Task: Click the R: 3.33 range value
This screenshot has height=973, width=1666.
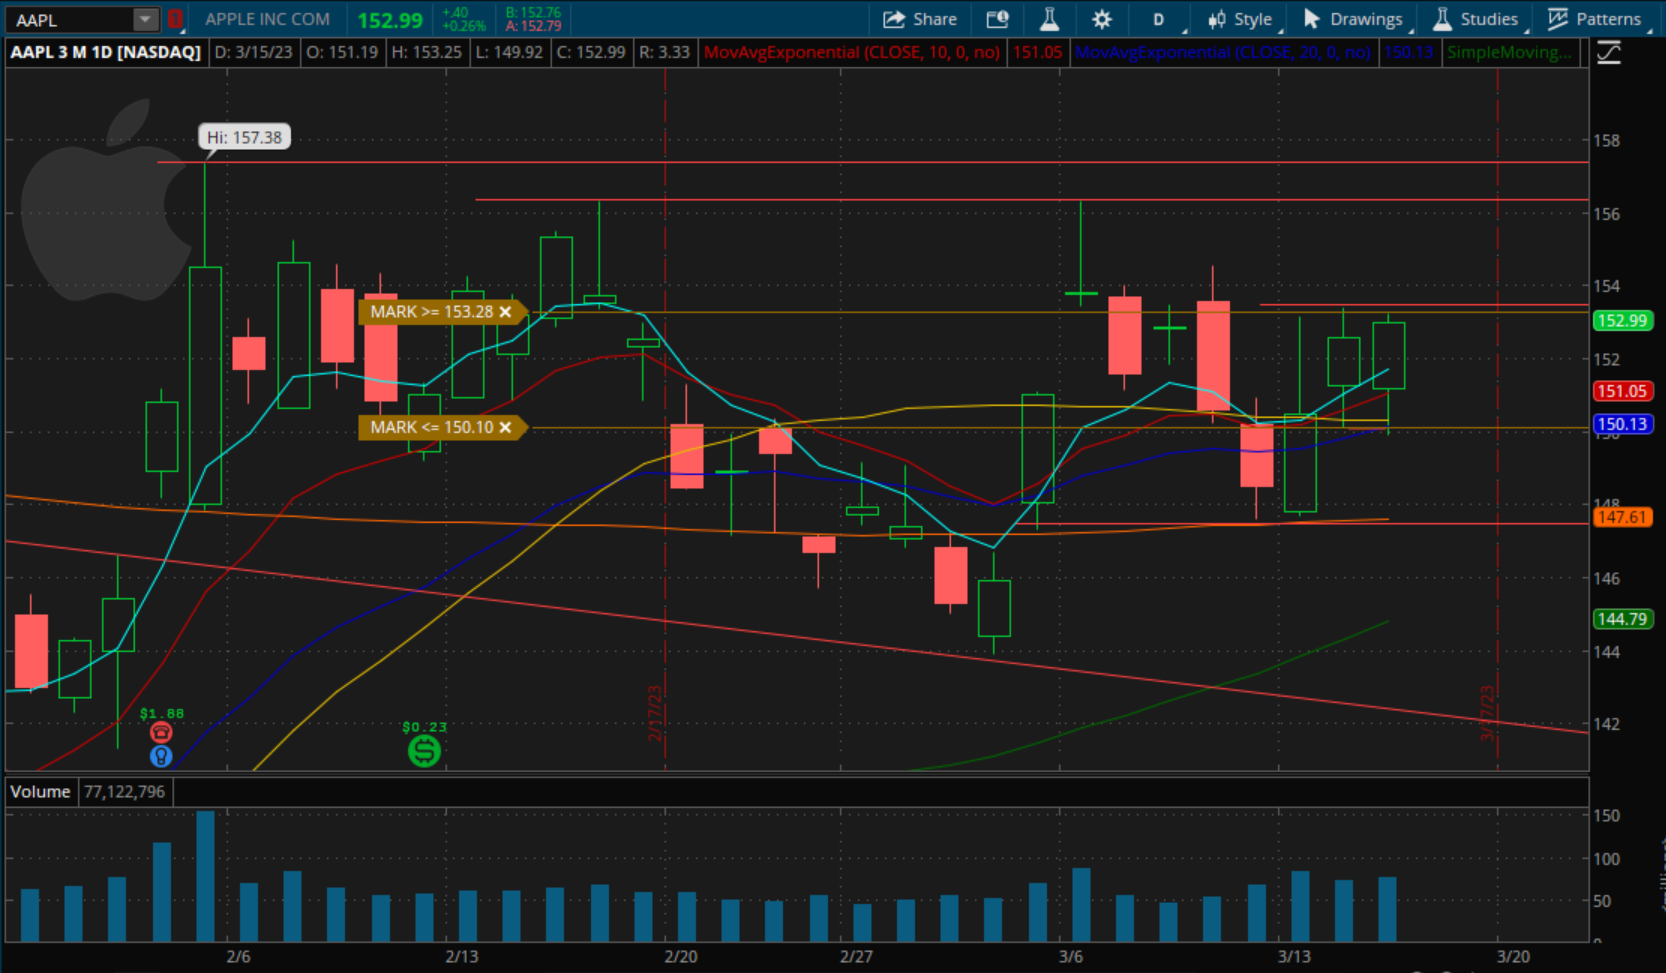Action: point(664,52)
